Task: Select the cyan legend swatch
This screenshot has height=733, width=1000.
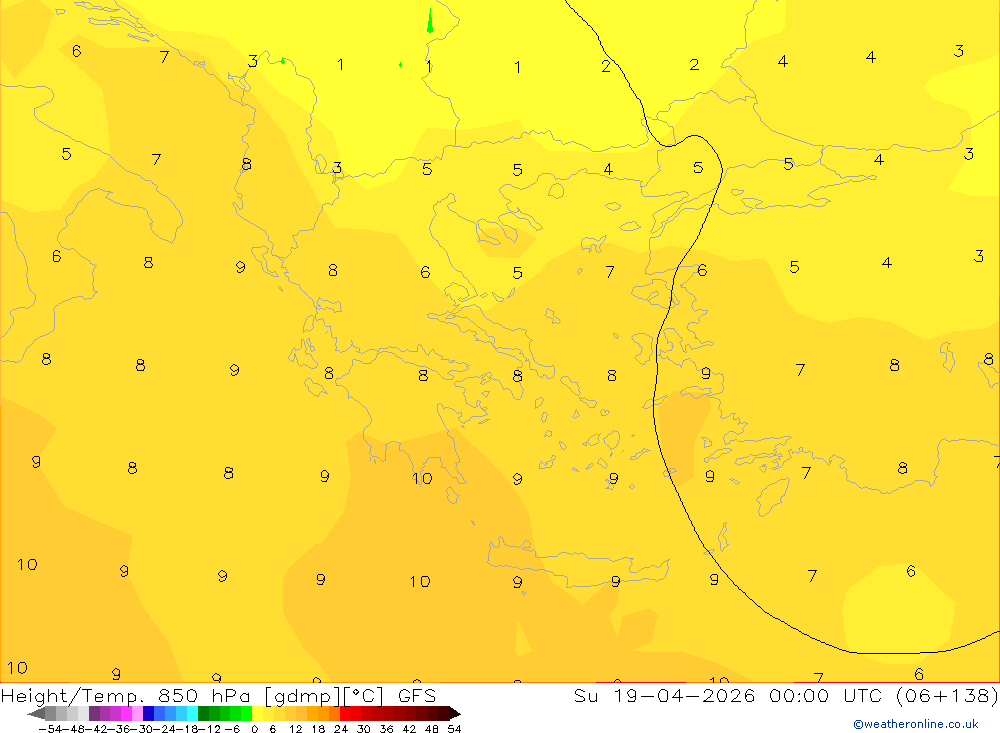Action: (x=192, y=713)
